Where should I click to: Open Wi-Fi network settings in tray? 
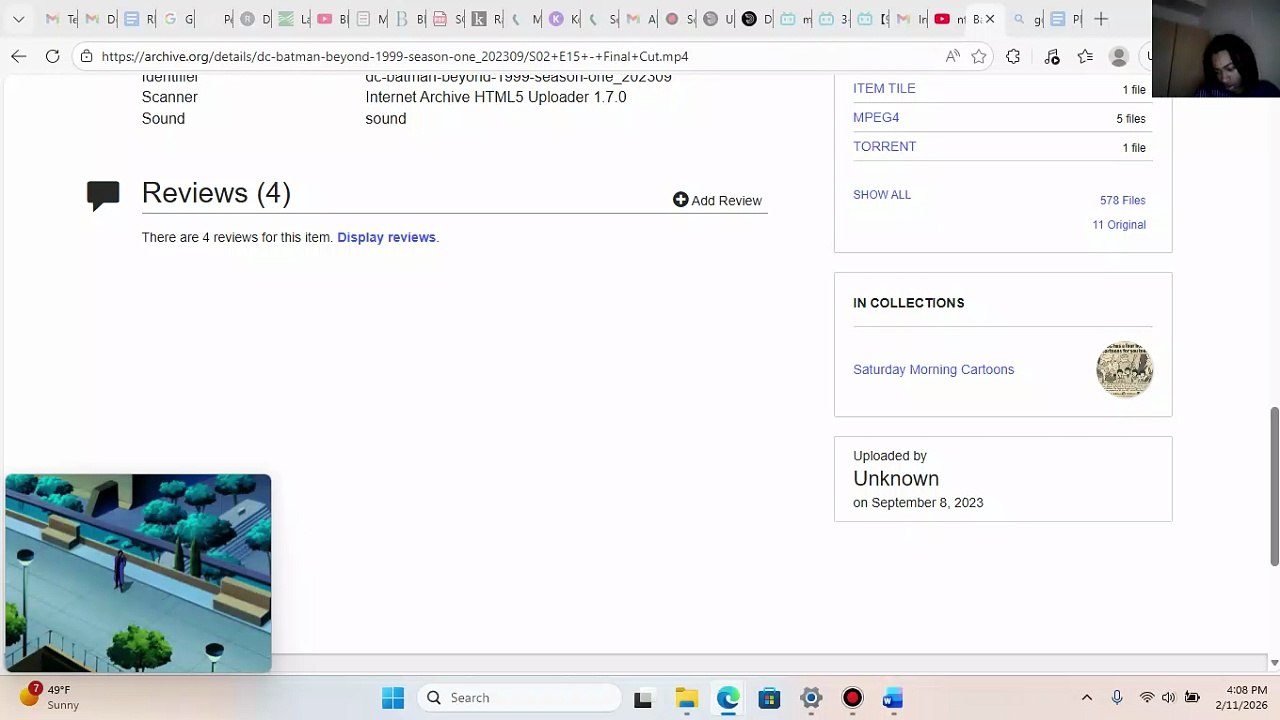[x=1147, y=698]
